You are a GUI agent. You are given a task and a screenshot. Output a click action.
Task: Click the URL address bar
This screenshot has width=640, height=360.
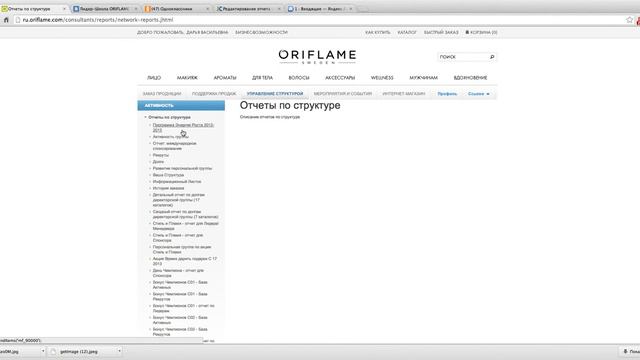pyautogui.click(x=318, y=20)
